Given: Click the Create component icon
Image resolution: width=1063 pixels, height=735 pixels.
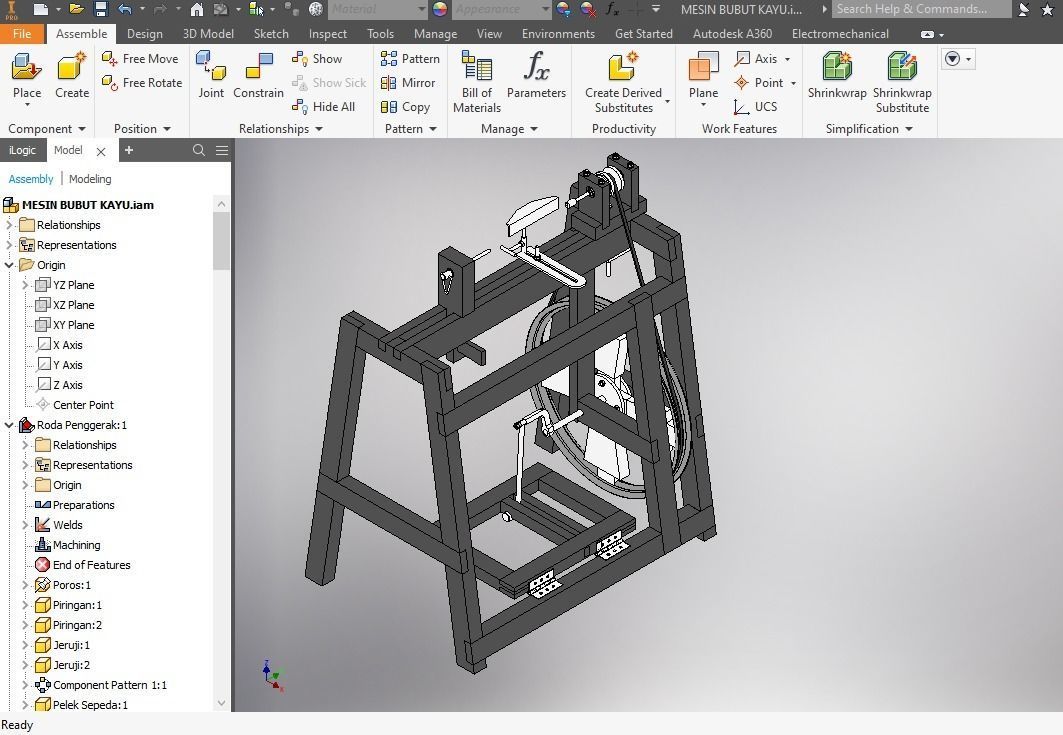Looking at the screenshot, I should [x=72, y=68].
